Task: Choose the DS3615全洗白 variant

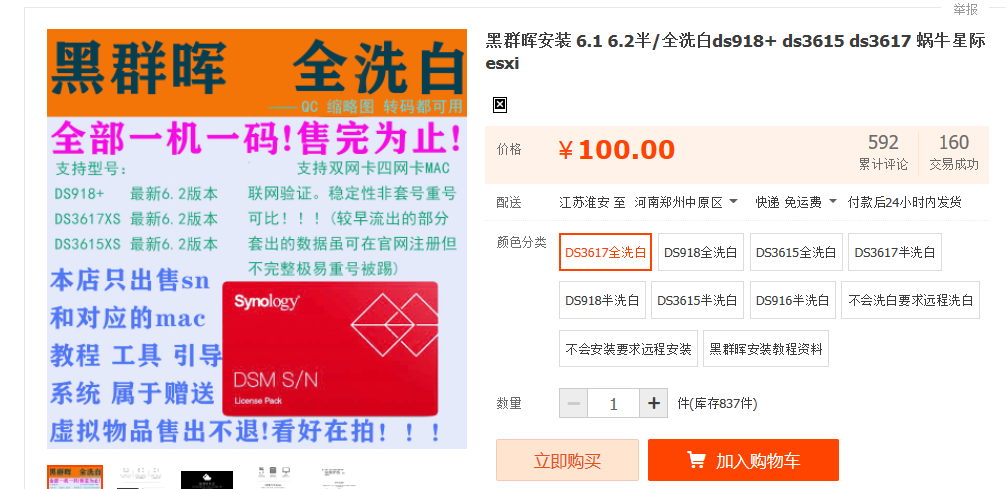Action: tap(796, 252)
